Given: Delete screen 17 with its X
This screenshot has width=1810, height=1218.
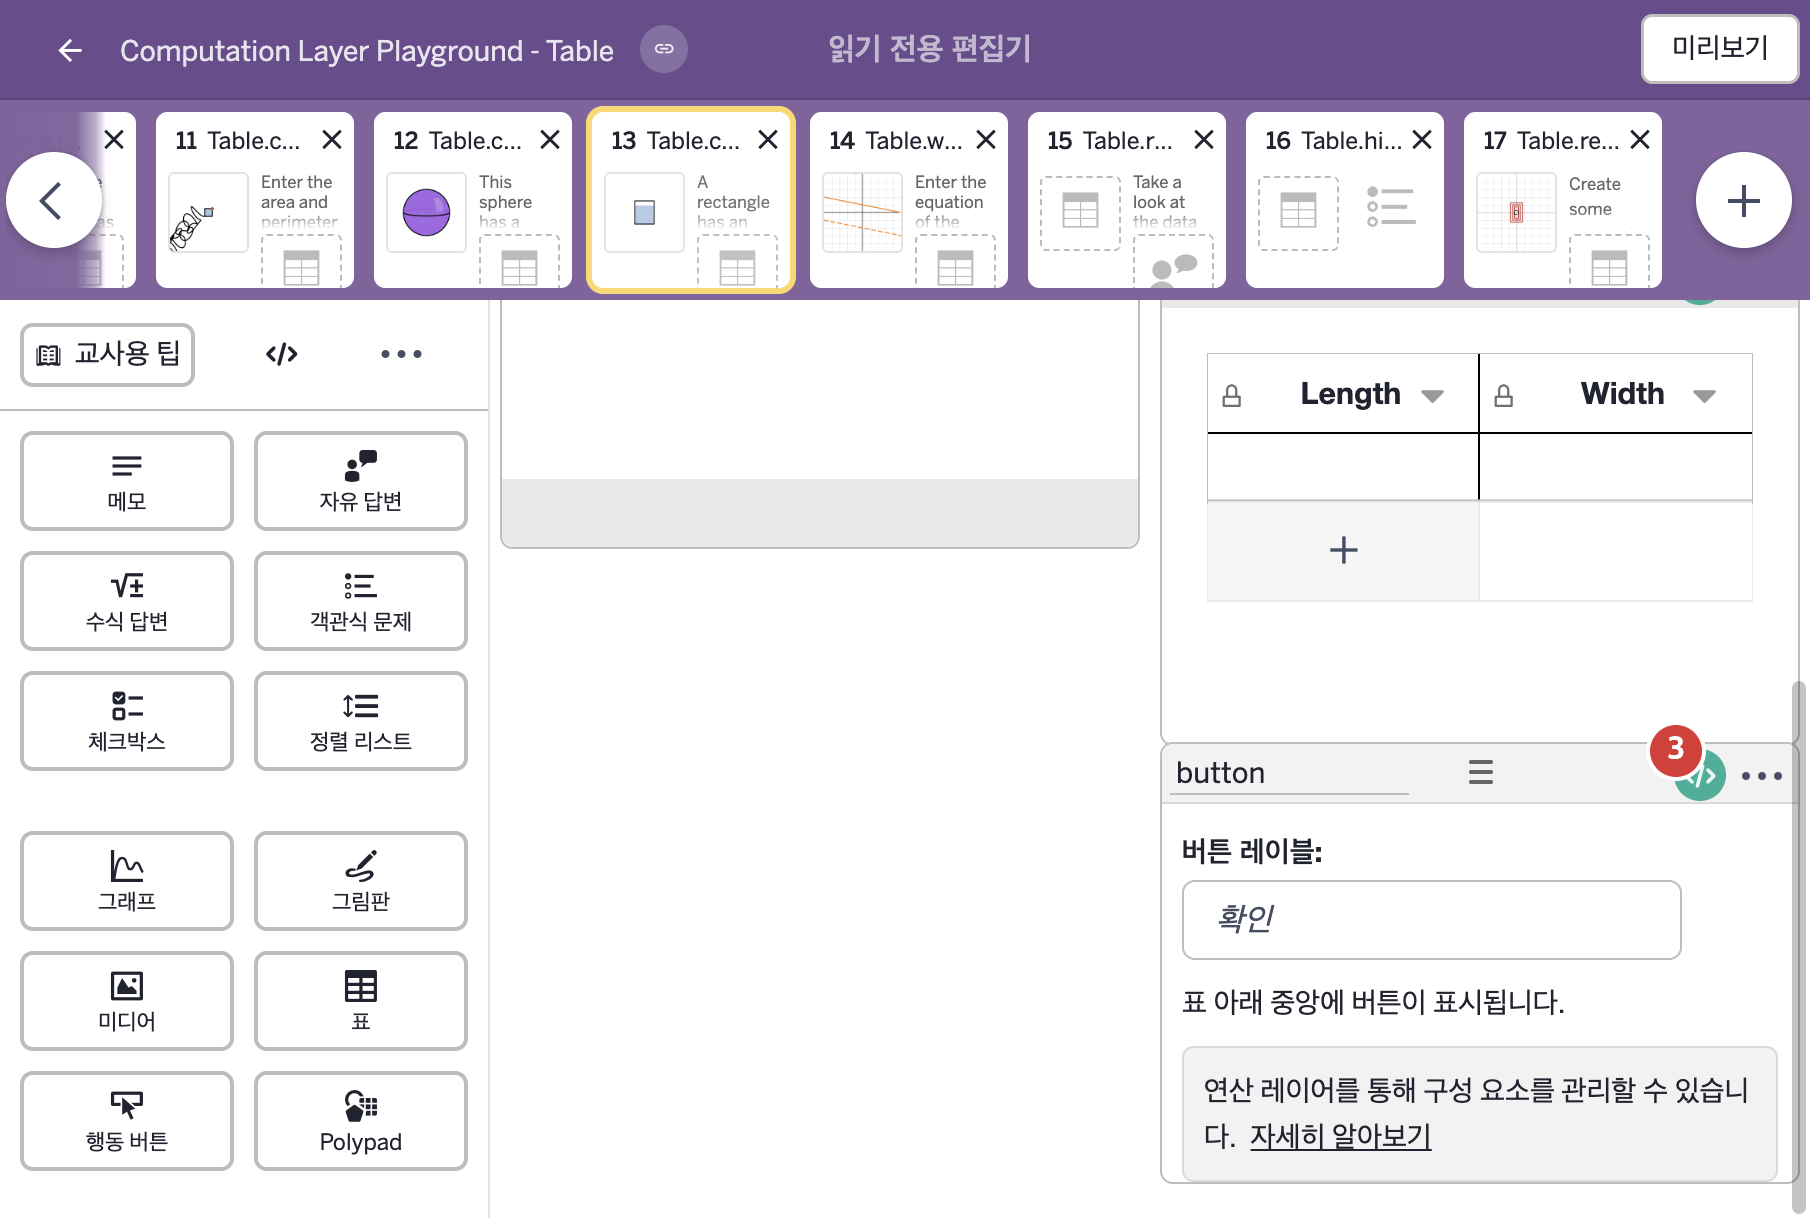Looking at the screenshot, I should (x=1640, y=140).
